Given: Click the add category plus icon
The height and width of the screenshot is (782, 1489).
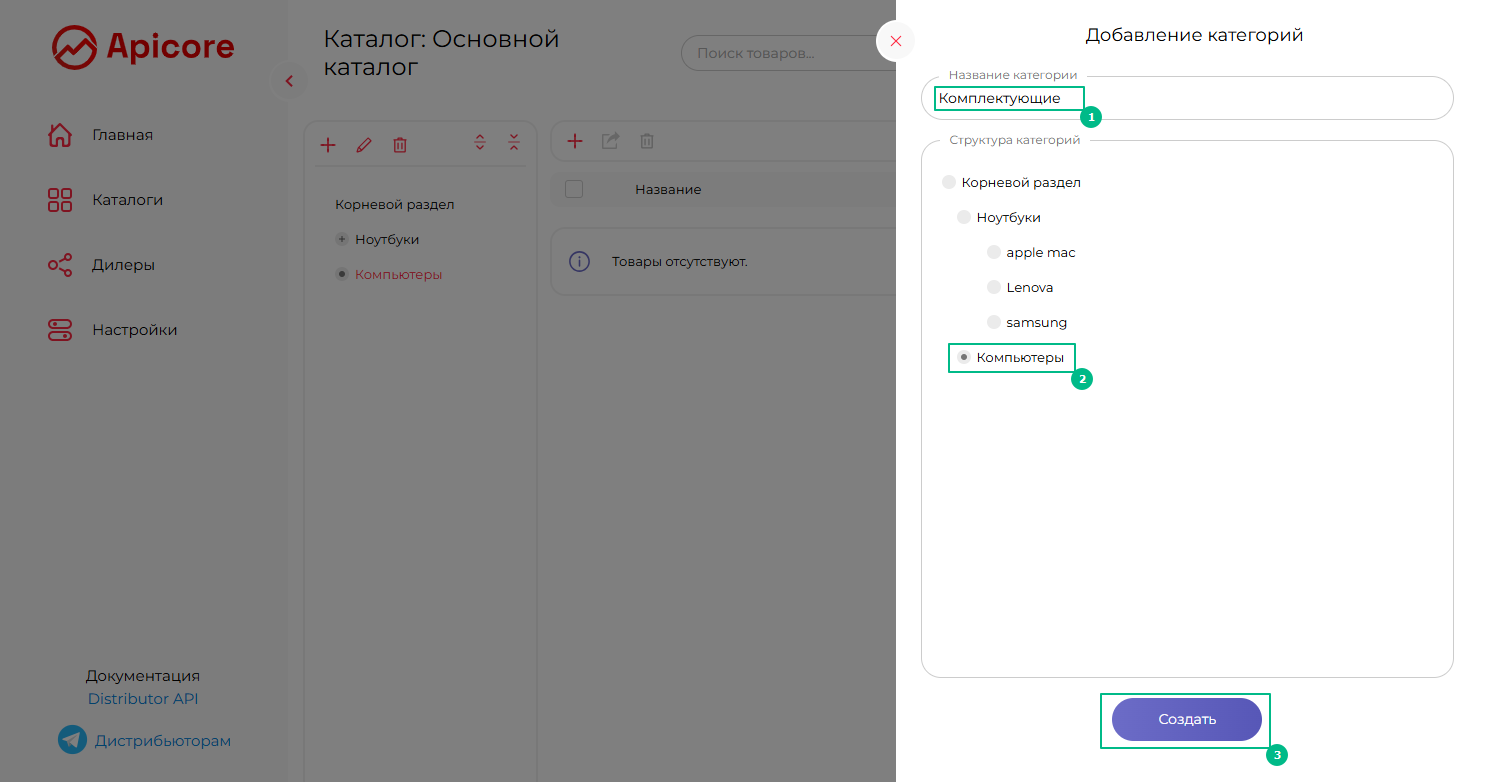Looking at the screenshot, I should [x=328, y=145].
